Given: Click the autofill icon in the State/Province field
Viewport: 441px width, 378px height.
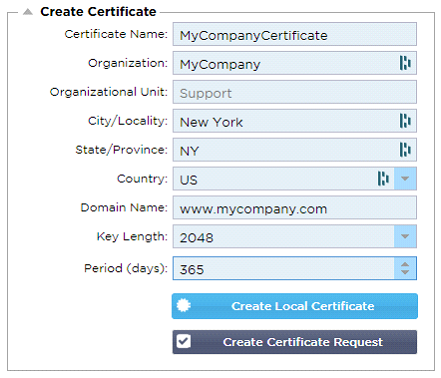Looking at the screenshot, I should pyautogui.click(x=405, y=150).
